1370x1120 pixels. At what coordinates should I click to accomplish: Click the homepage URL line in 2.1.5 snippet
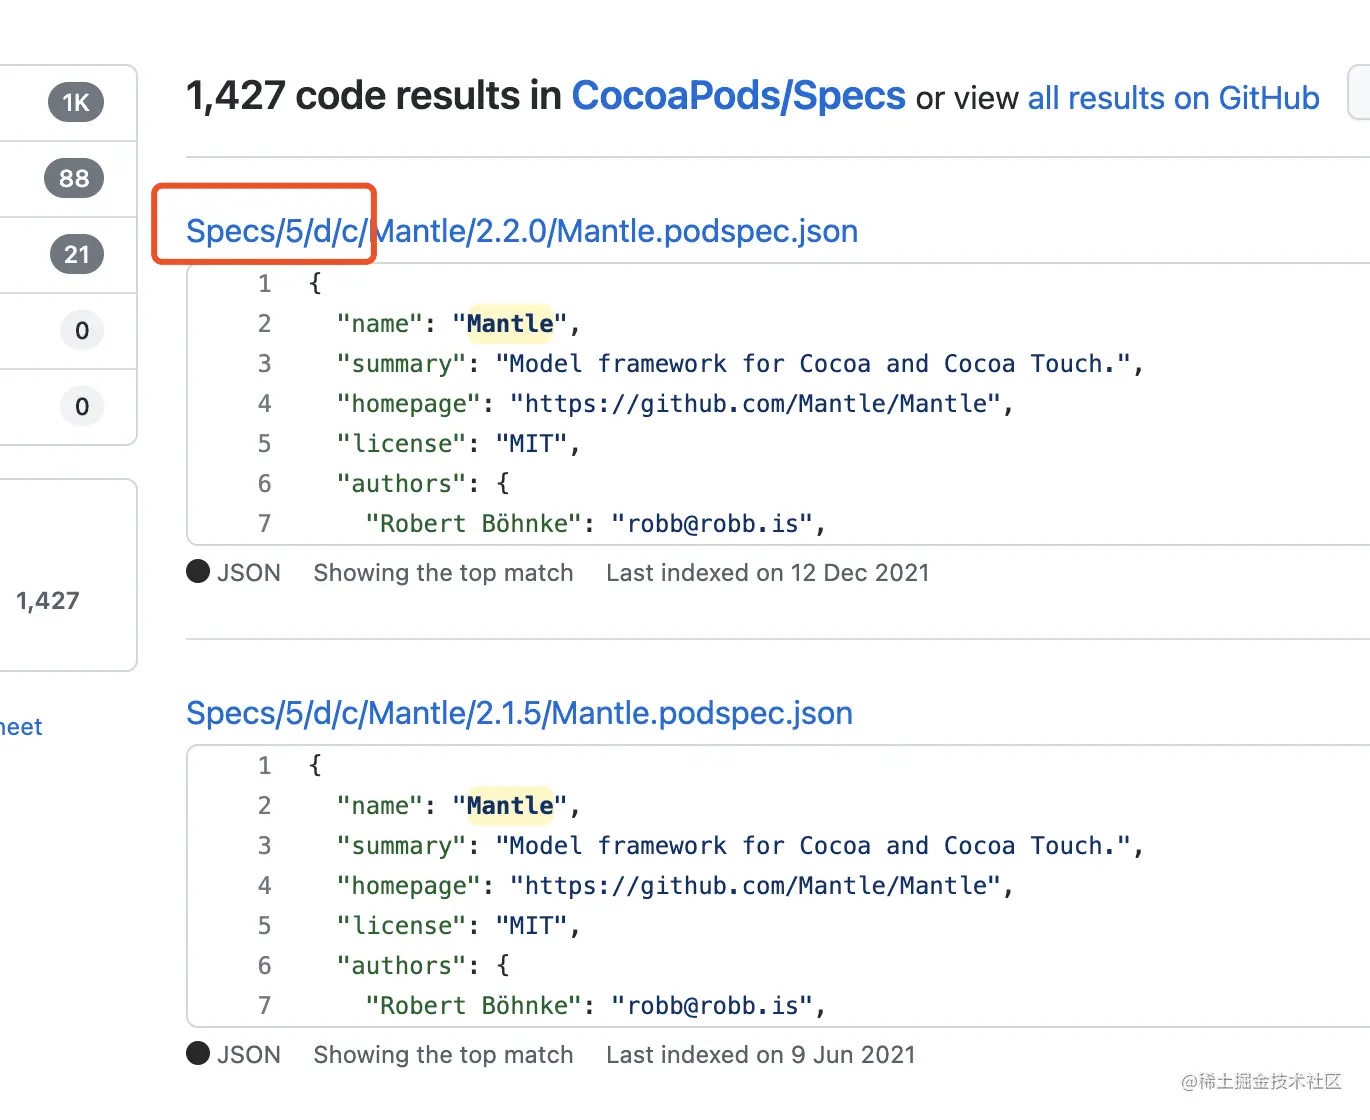[x=675, y=886]
